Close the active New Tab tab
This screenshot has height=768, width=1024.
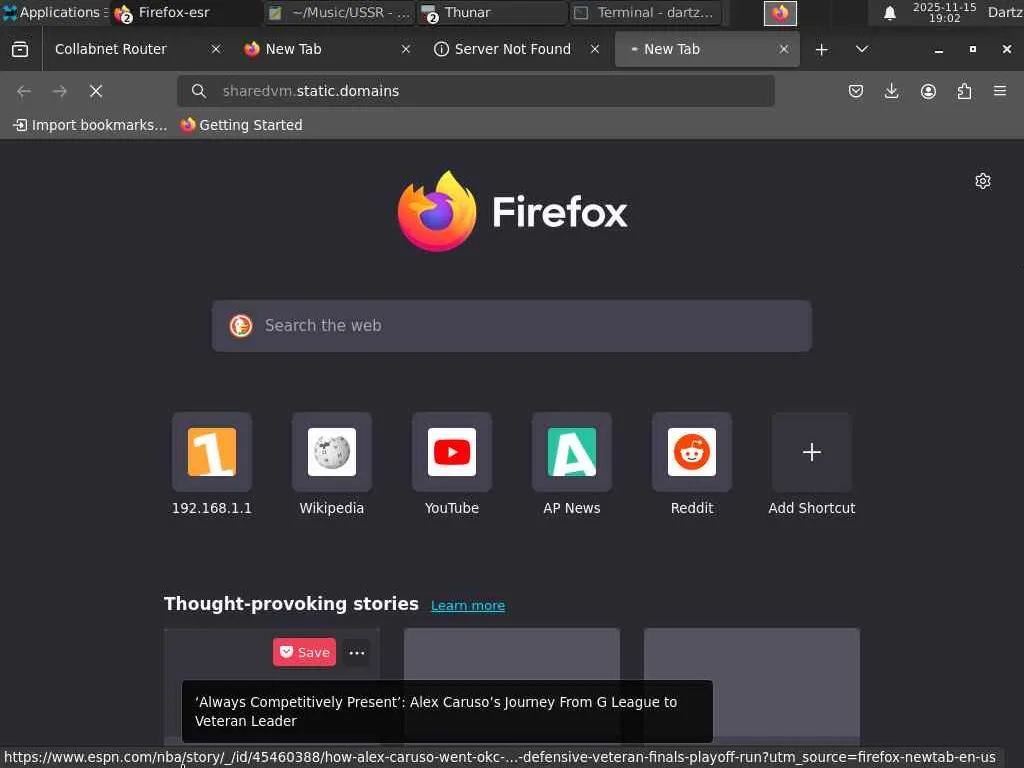pos(784,50)
